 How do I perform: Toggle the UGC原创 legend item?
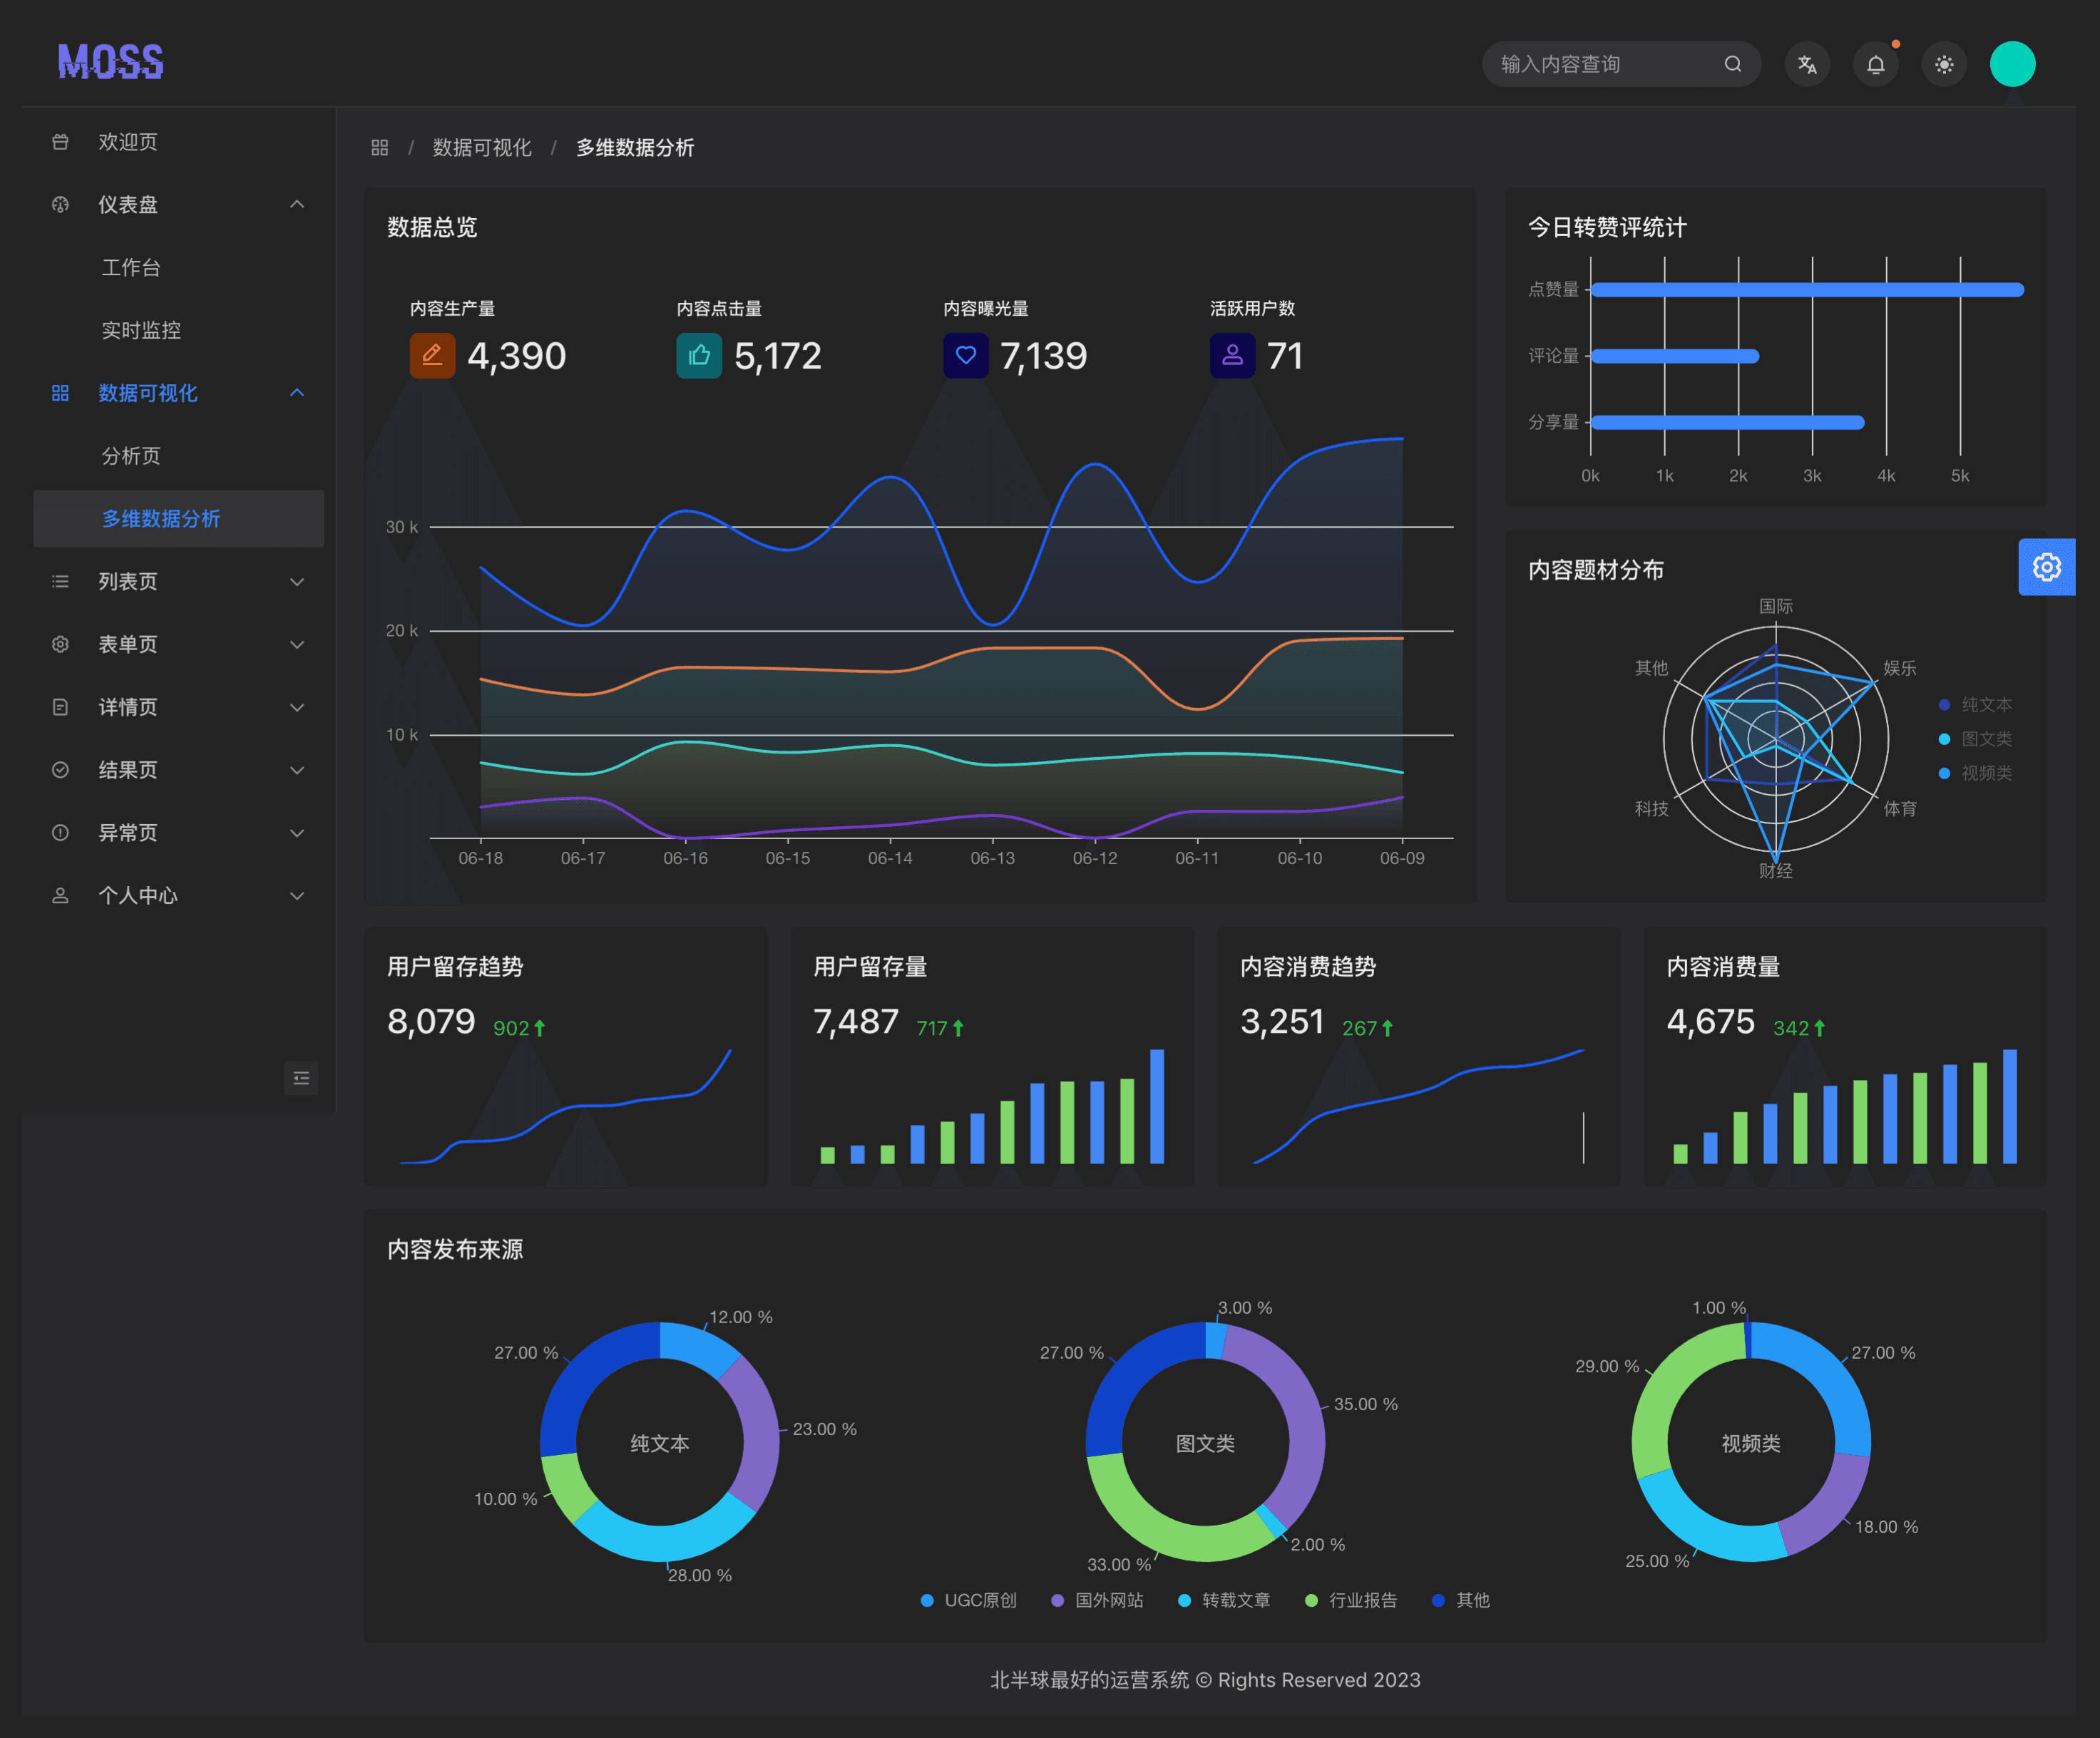tap(968, 1601)
